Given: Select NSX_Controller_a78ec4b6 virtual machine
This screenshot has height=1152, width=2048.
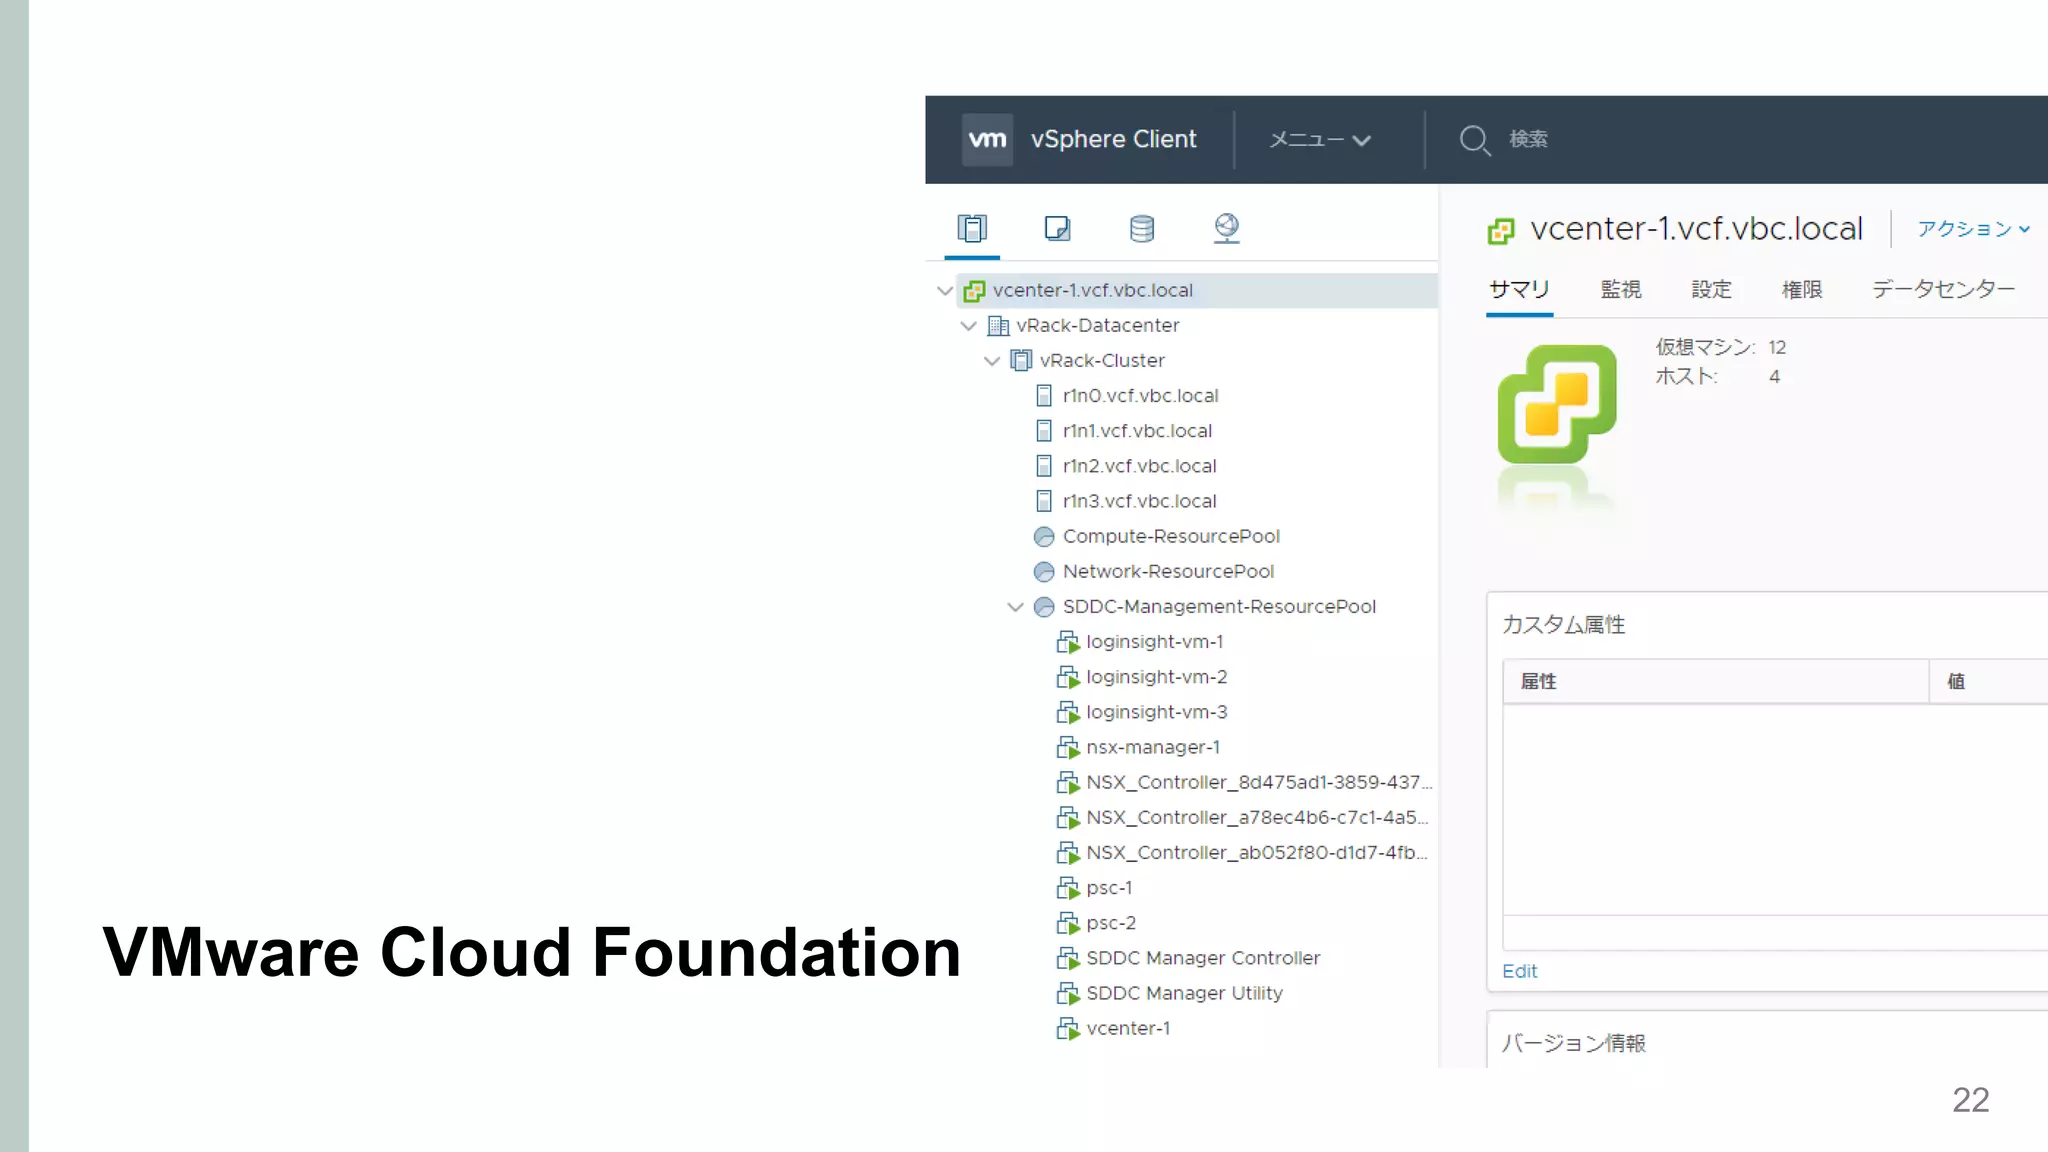Looking at the screenshot, I should tap(1257, 817).
